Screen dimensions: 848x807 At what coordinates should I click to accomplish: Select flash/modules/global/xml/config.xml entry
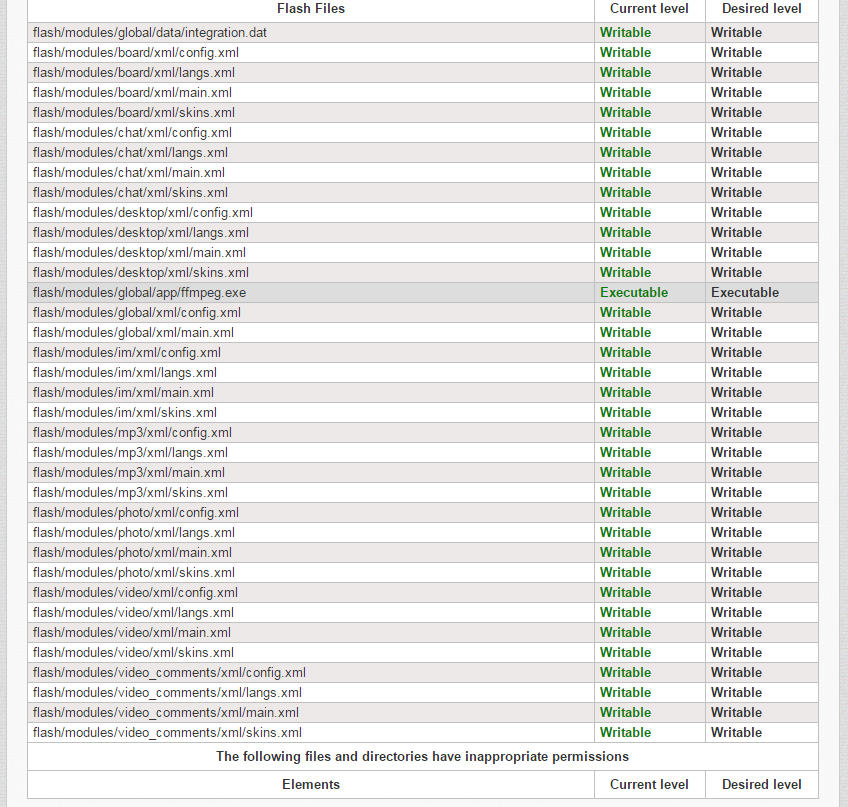point(136,313)
